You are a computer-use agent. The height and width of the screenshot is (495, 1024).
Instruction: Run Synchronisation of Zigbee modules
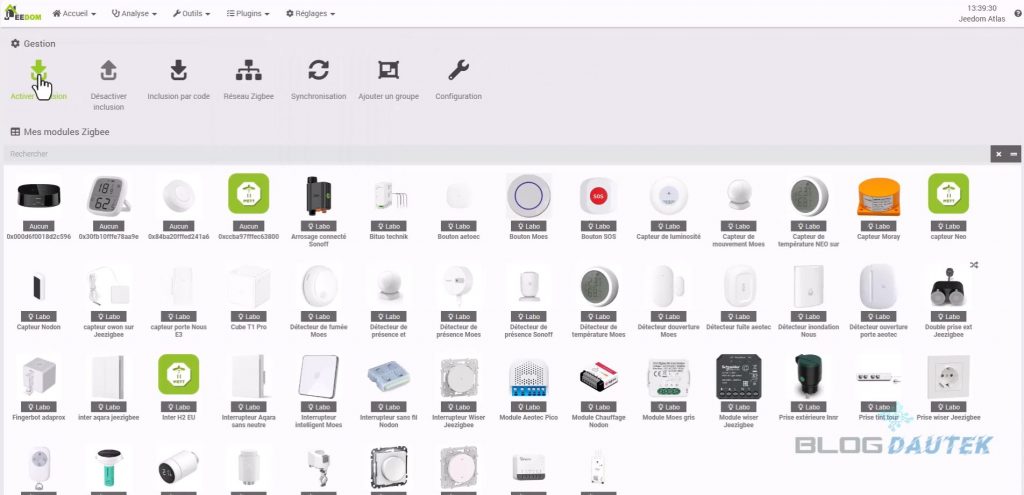coord(318,71)
